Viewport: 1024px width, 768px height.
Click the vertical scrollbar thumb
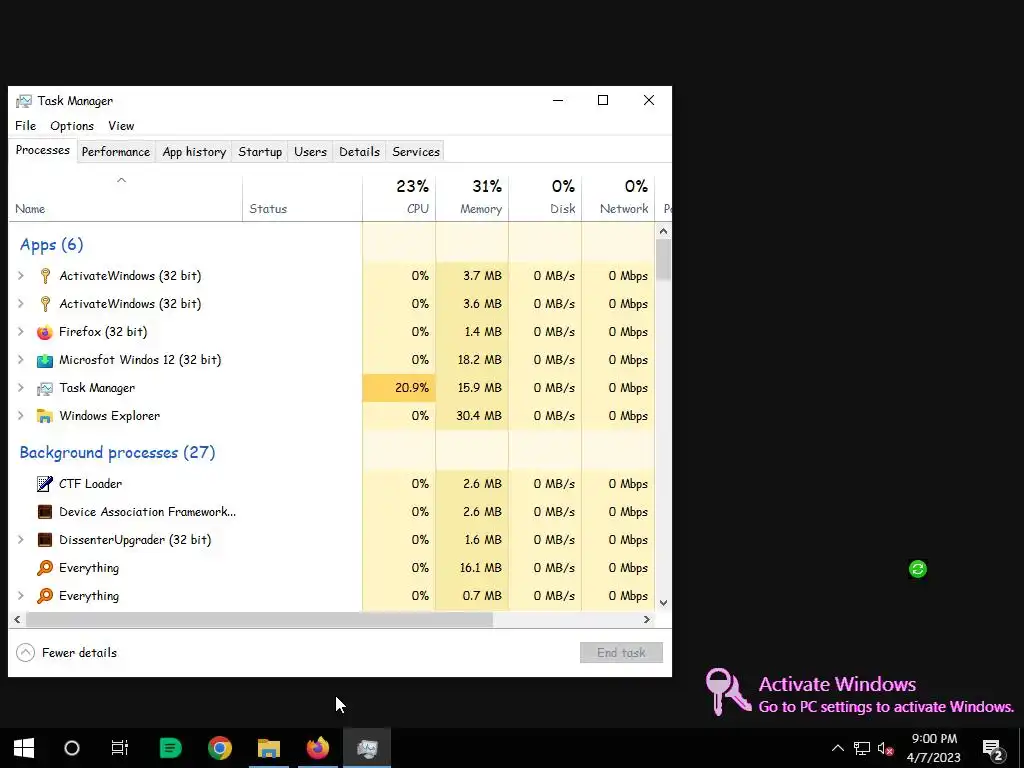click(x=664, y=259)
